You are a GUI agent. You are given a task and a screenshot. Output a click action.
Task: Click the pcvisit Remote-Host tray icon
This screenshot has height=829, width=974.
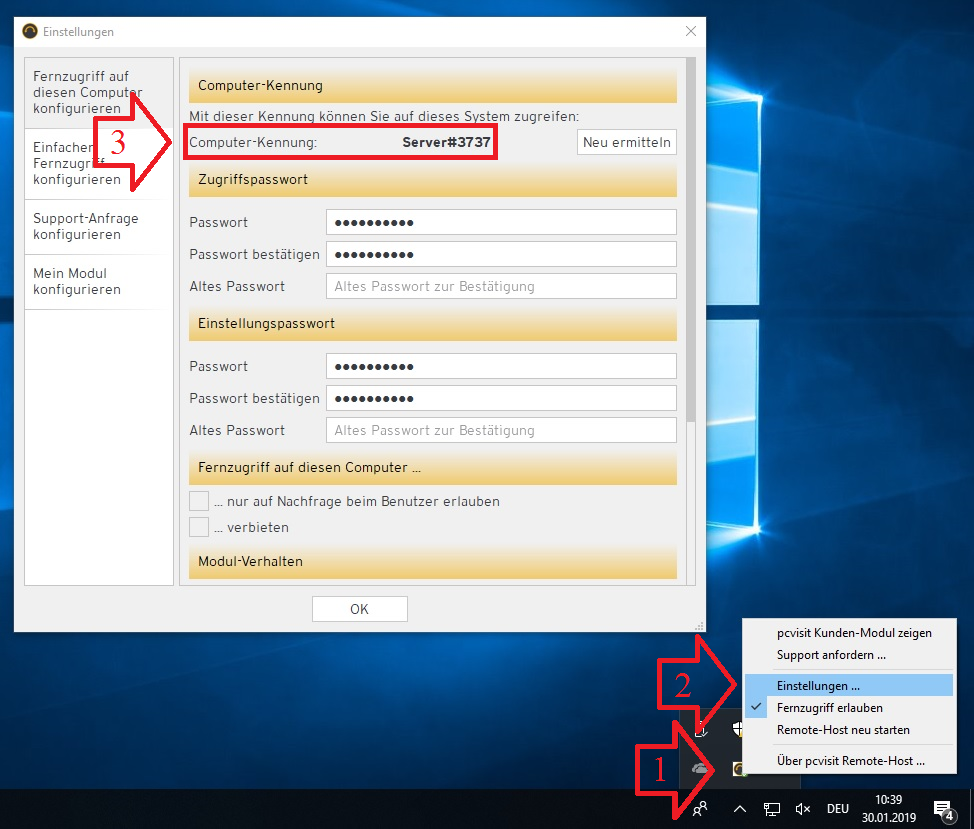coord(740,768)
